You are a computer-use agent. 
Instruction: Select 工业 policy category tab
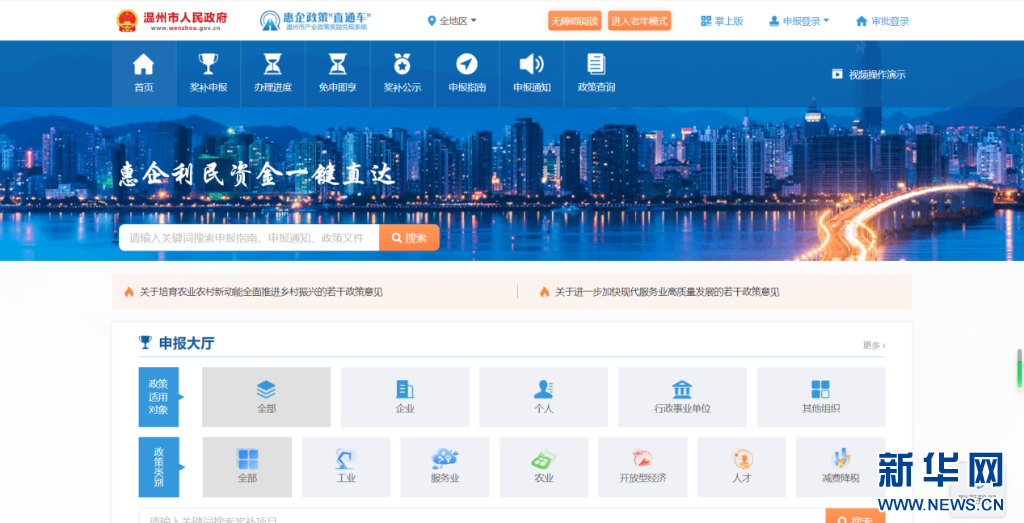coord(346,467)
